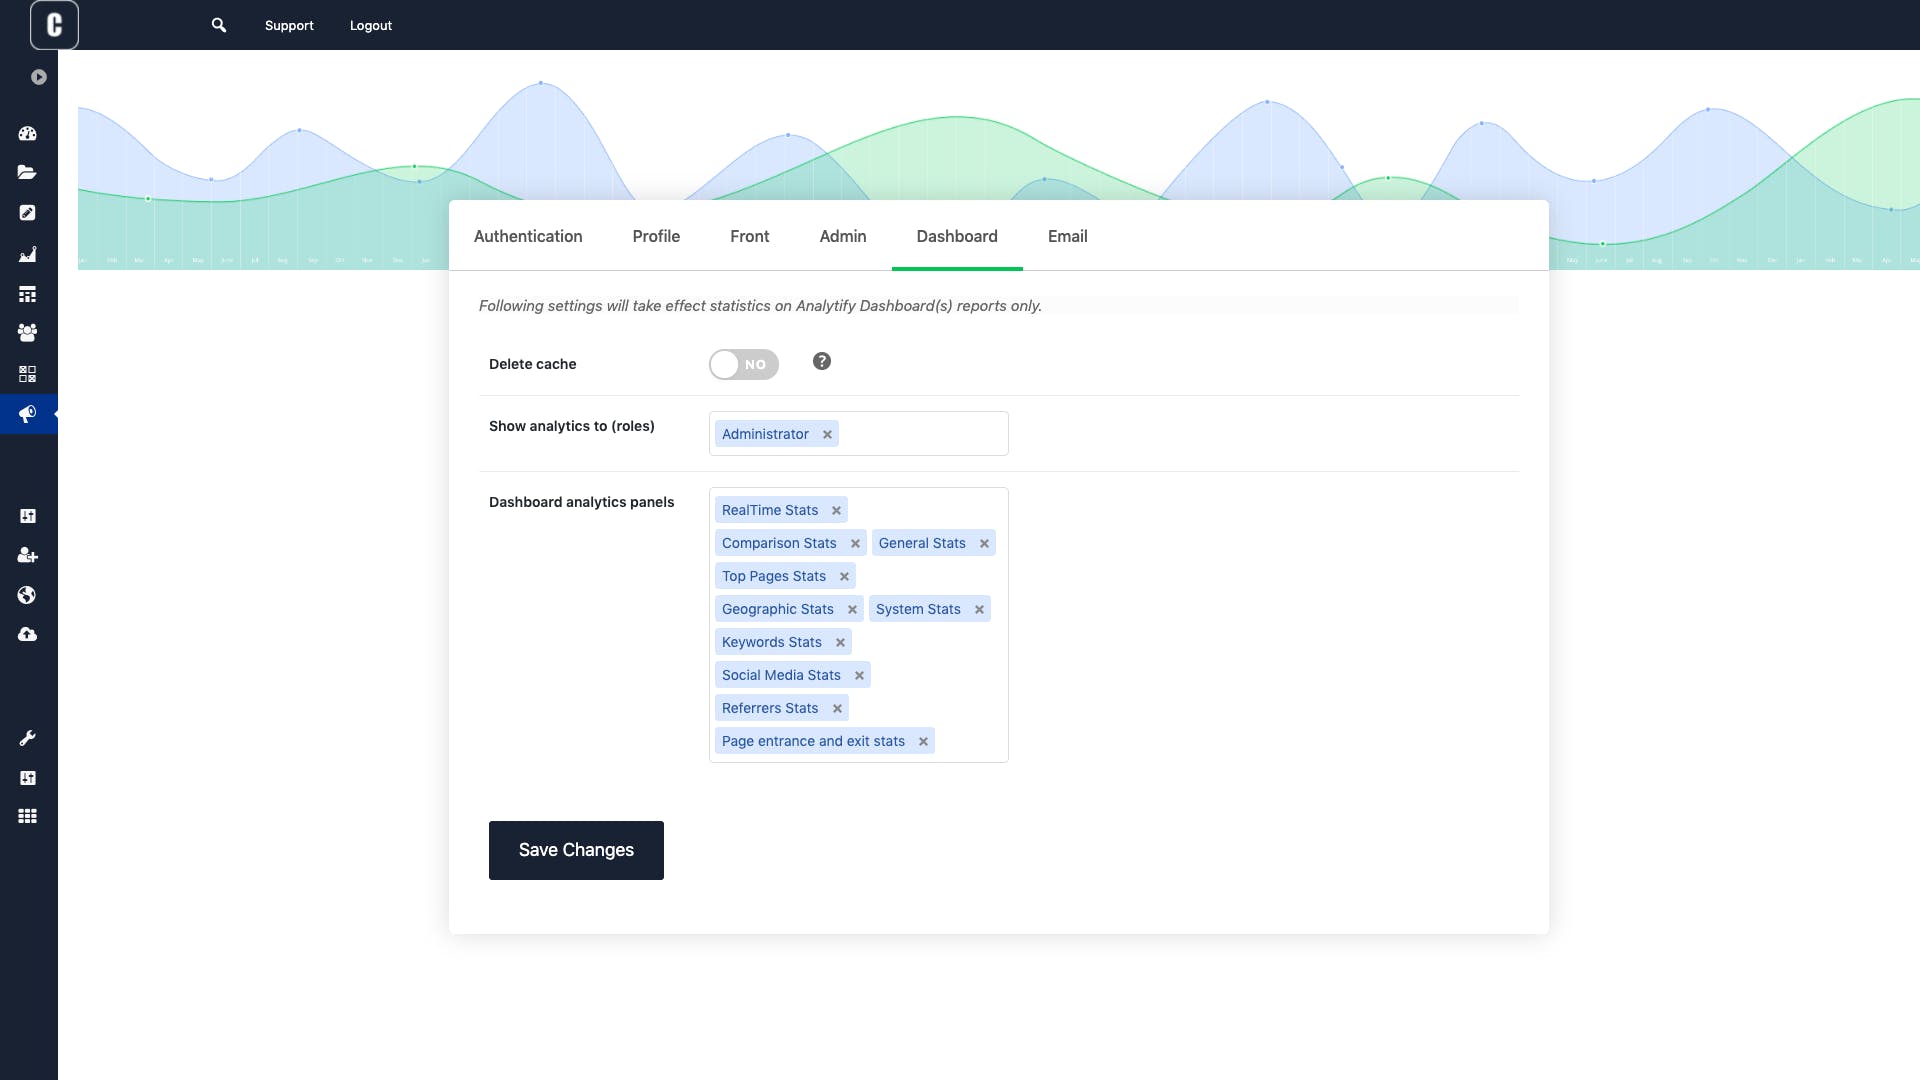
Task: Click the cloud upload sidebar icon
Action: [x=27, y=634]
